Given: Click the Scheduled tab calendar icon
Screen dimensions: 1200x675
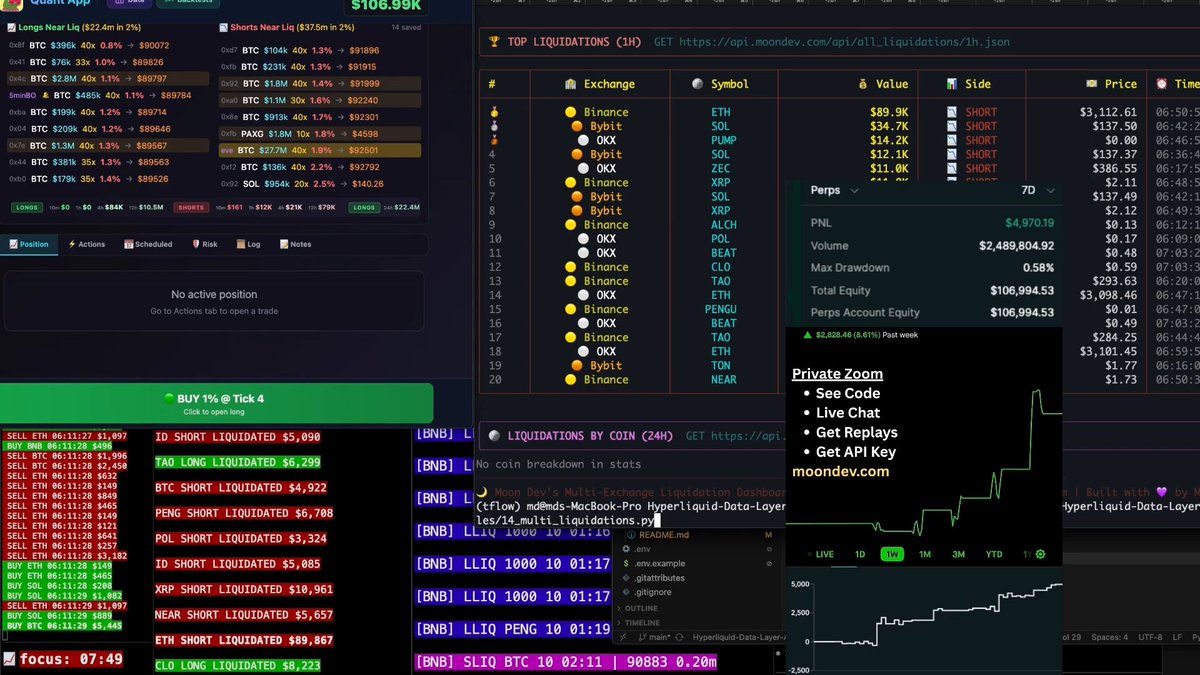Looking at the screenshot, I should coord(129,244).
